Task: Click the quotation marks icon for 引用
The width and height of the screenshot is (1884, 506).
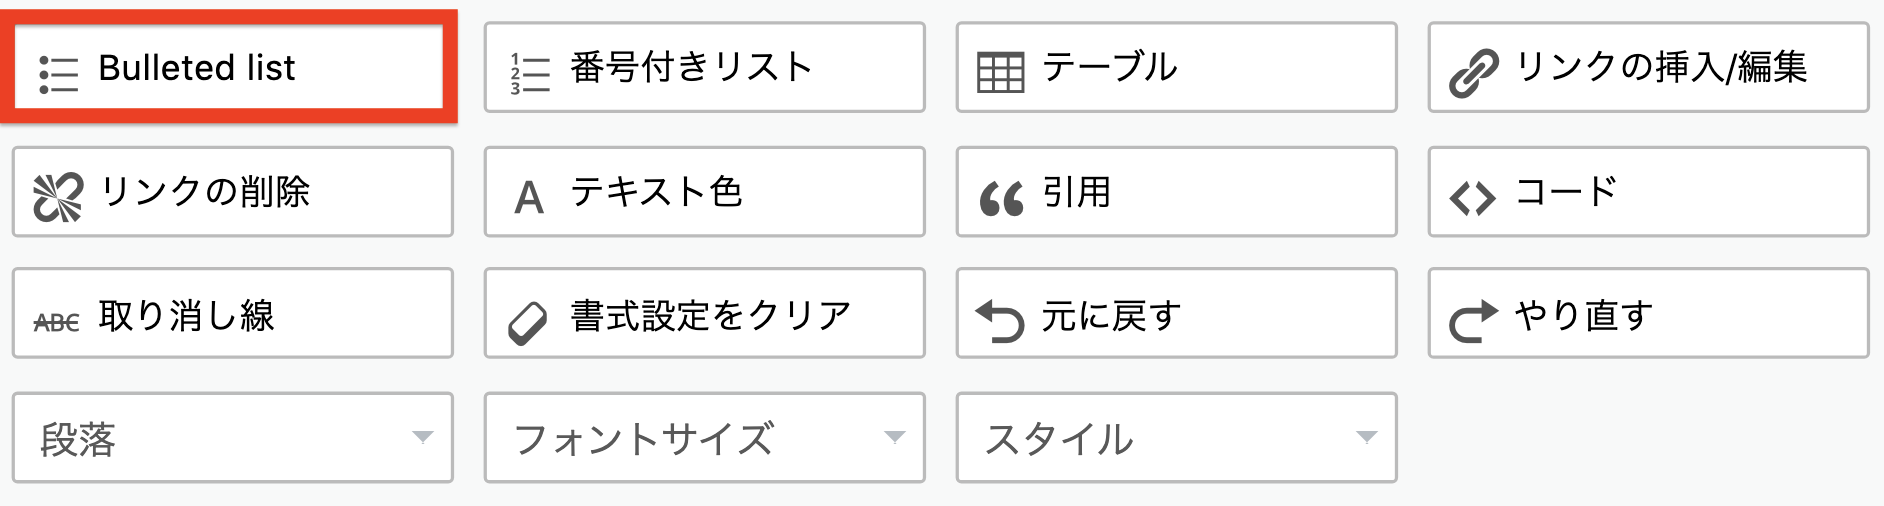Action: coord(1001,199)
